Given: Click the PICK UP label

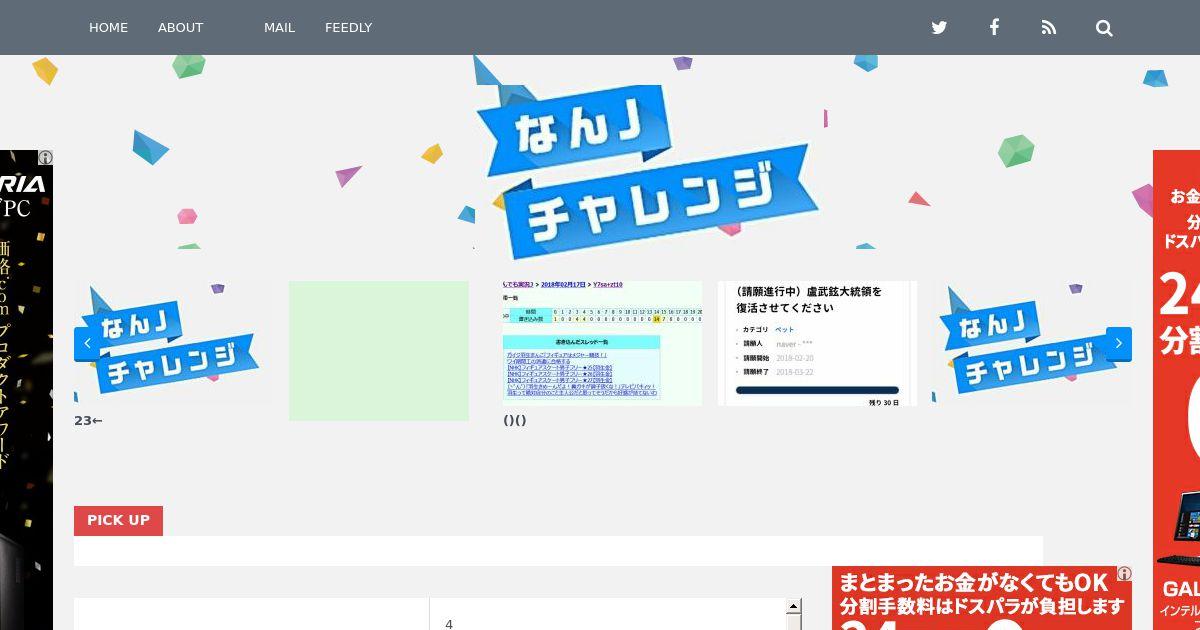Looking at the screenshot, I should pos(118,520).
